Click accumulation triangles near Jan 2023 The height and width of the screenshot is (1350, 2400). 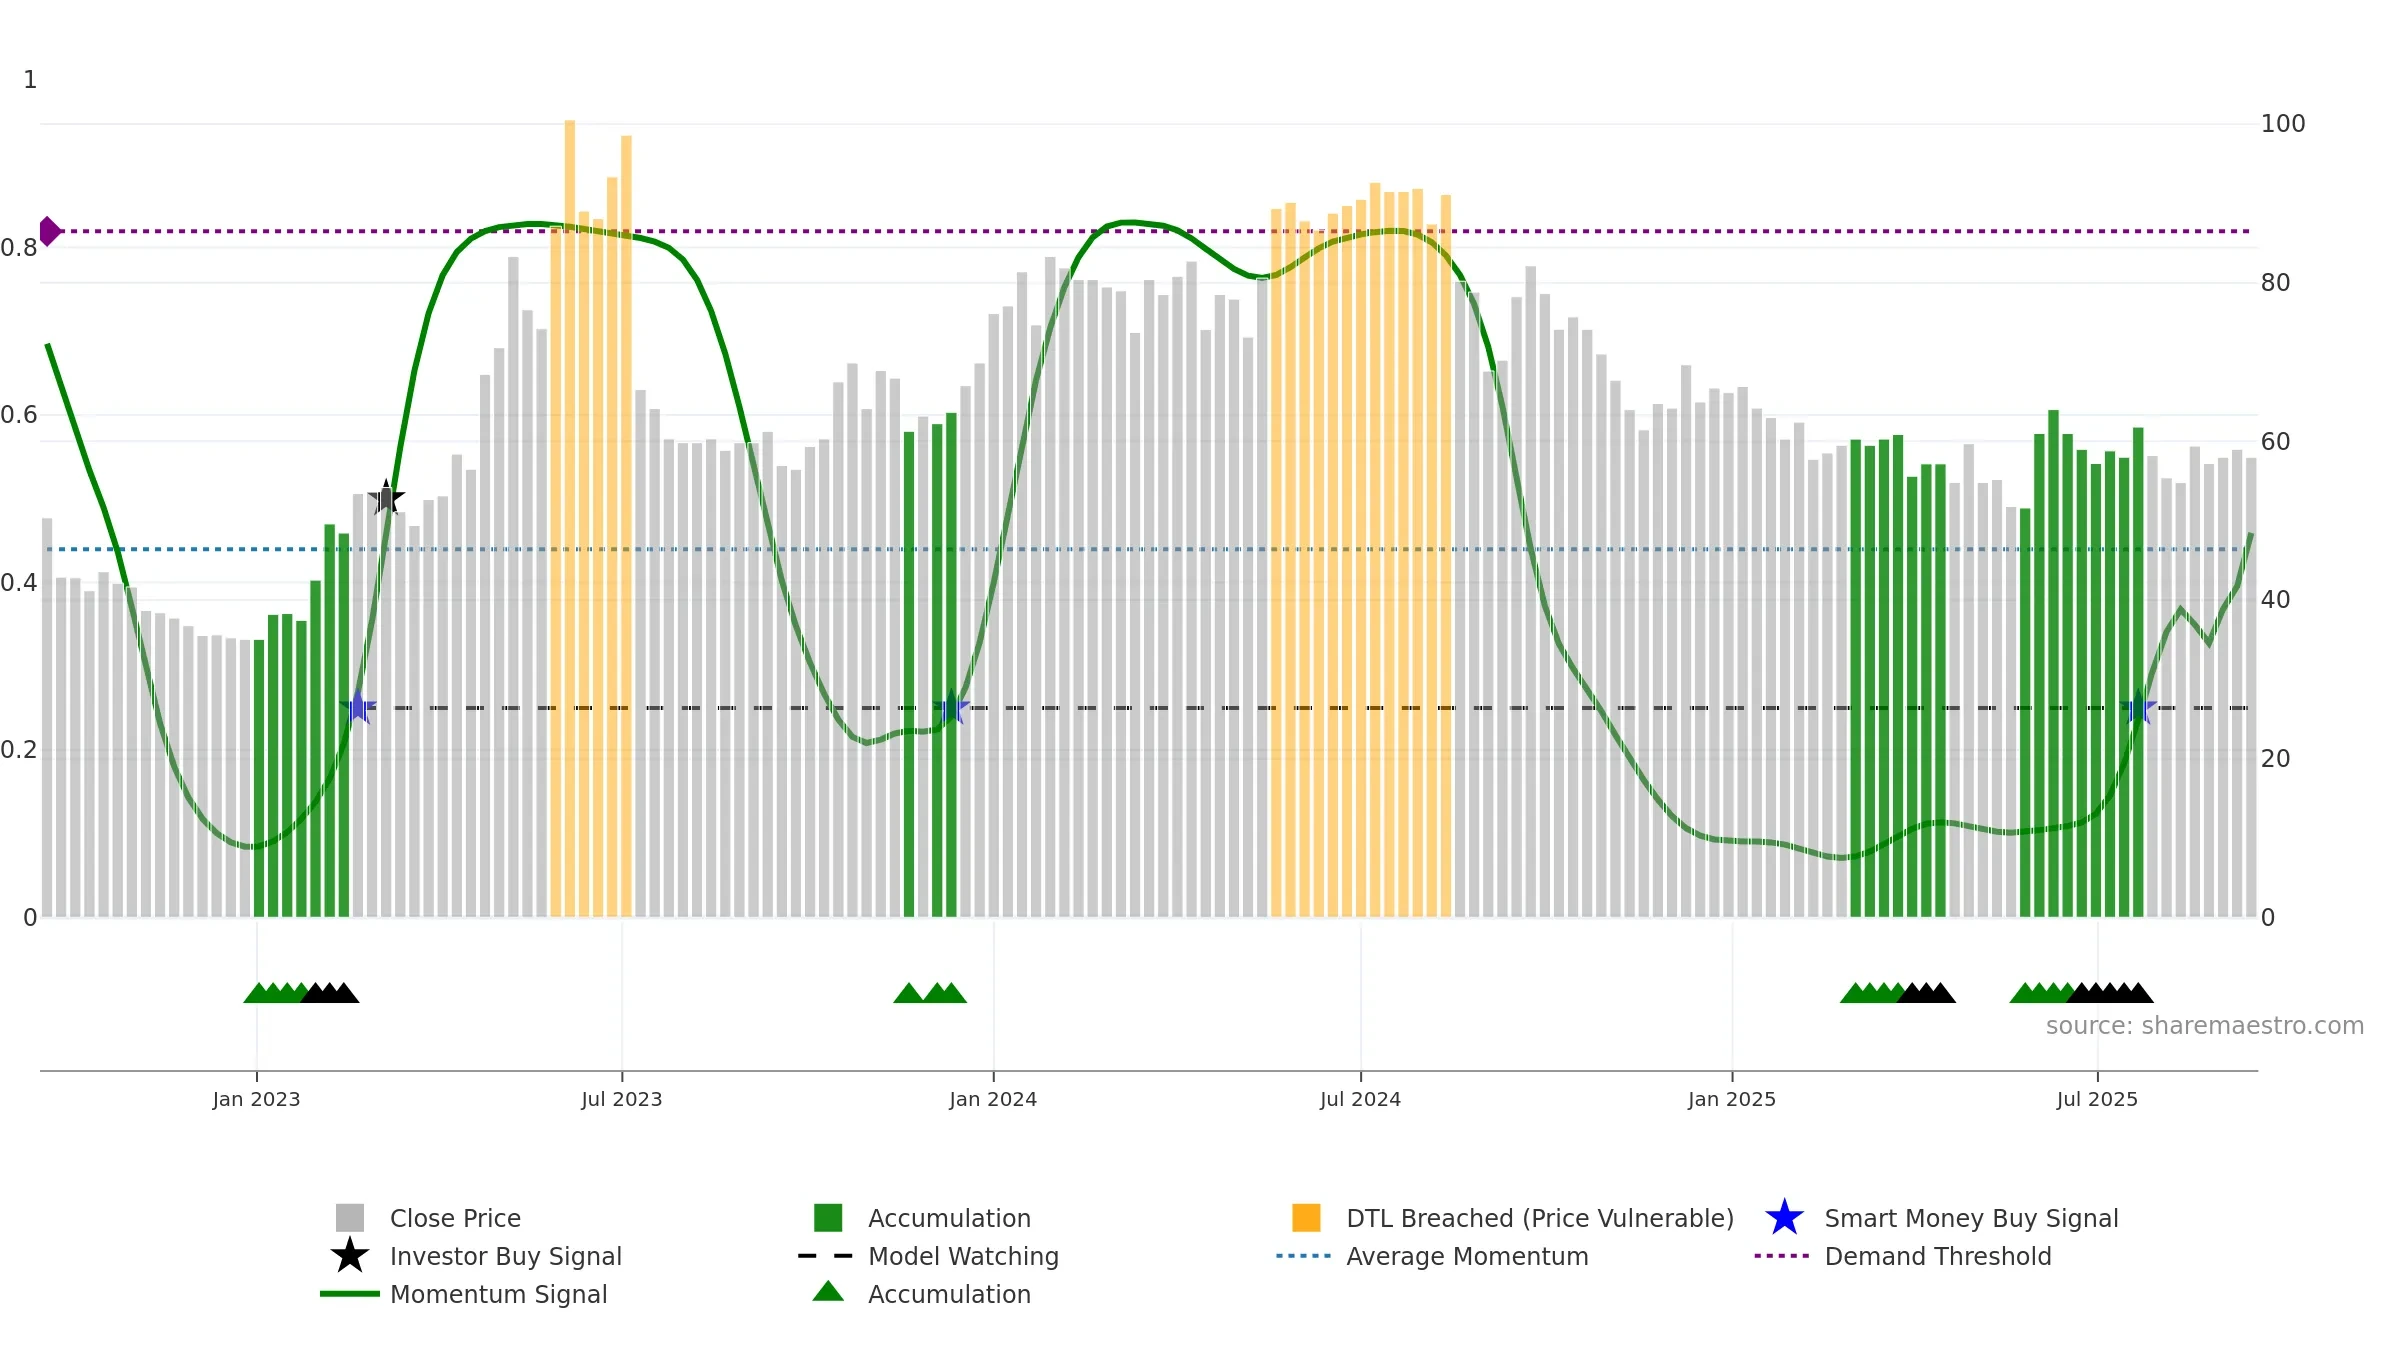[301, 993]
